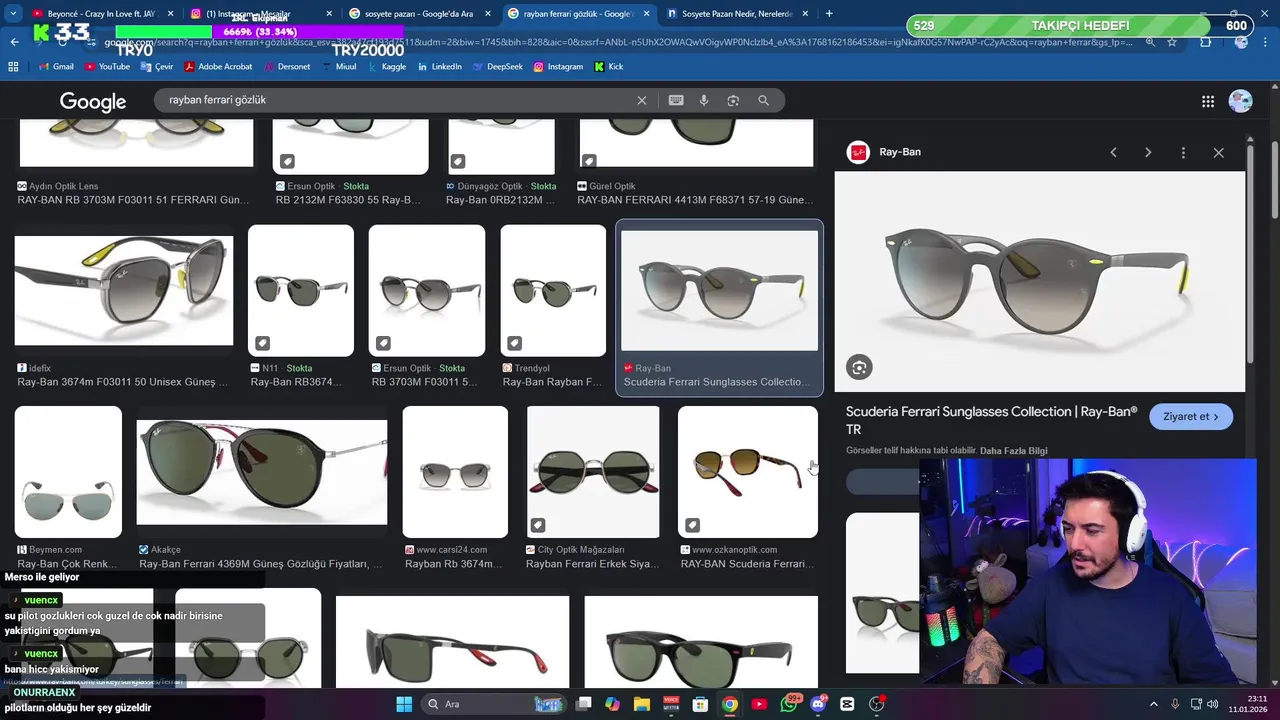Open the Akakçe Ray-Ban Ferrari 4369M thumbnail
This screenshot has height=720, width=1280.
(262, 472)
